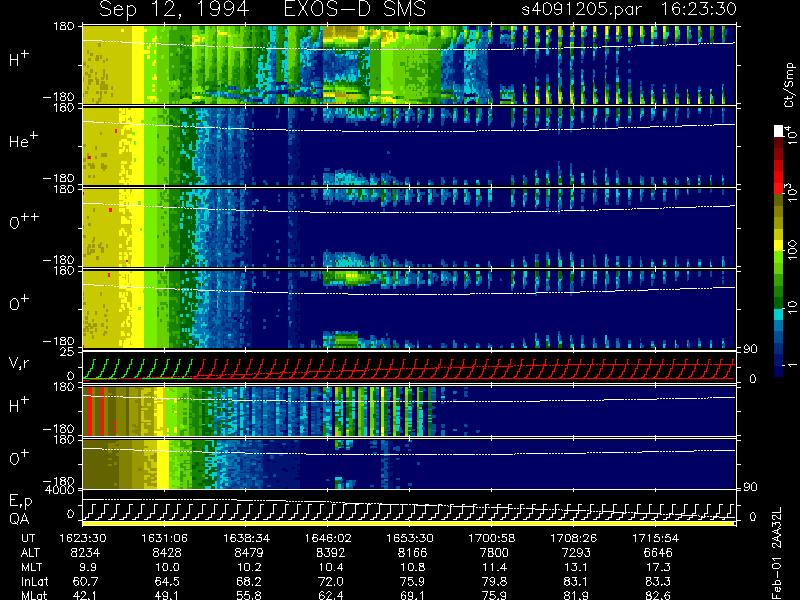The width and height of the screenshot is (800, 600).
Task: Click the colorbar tick label "100"
Action: pyautogui.click(x=791, y=250)
